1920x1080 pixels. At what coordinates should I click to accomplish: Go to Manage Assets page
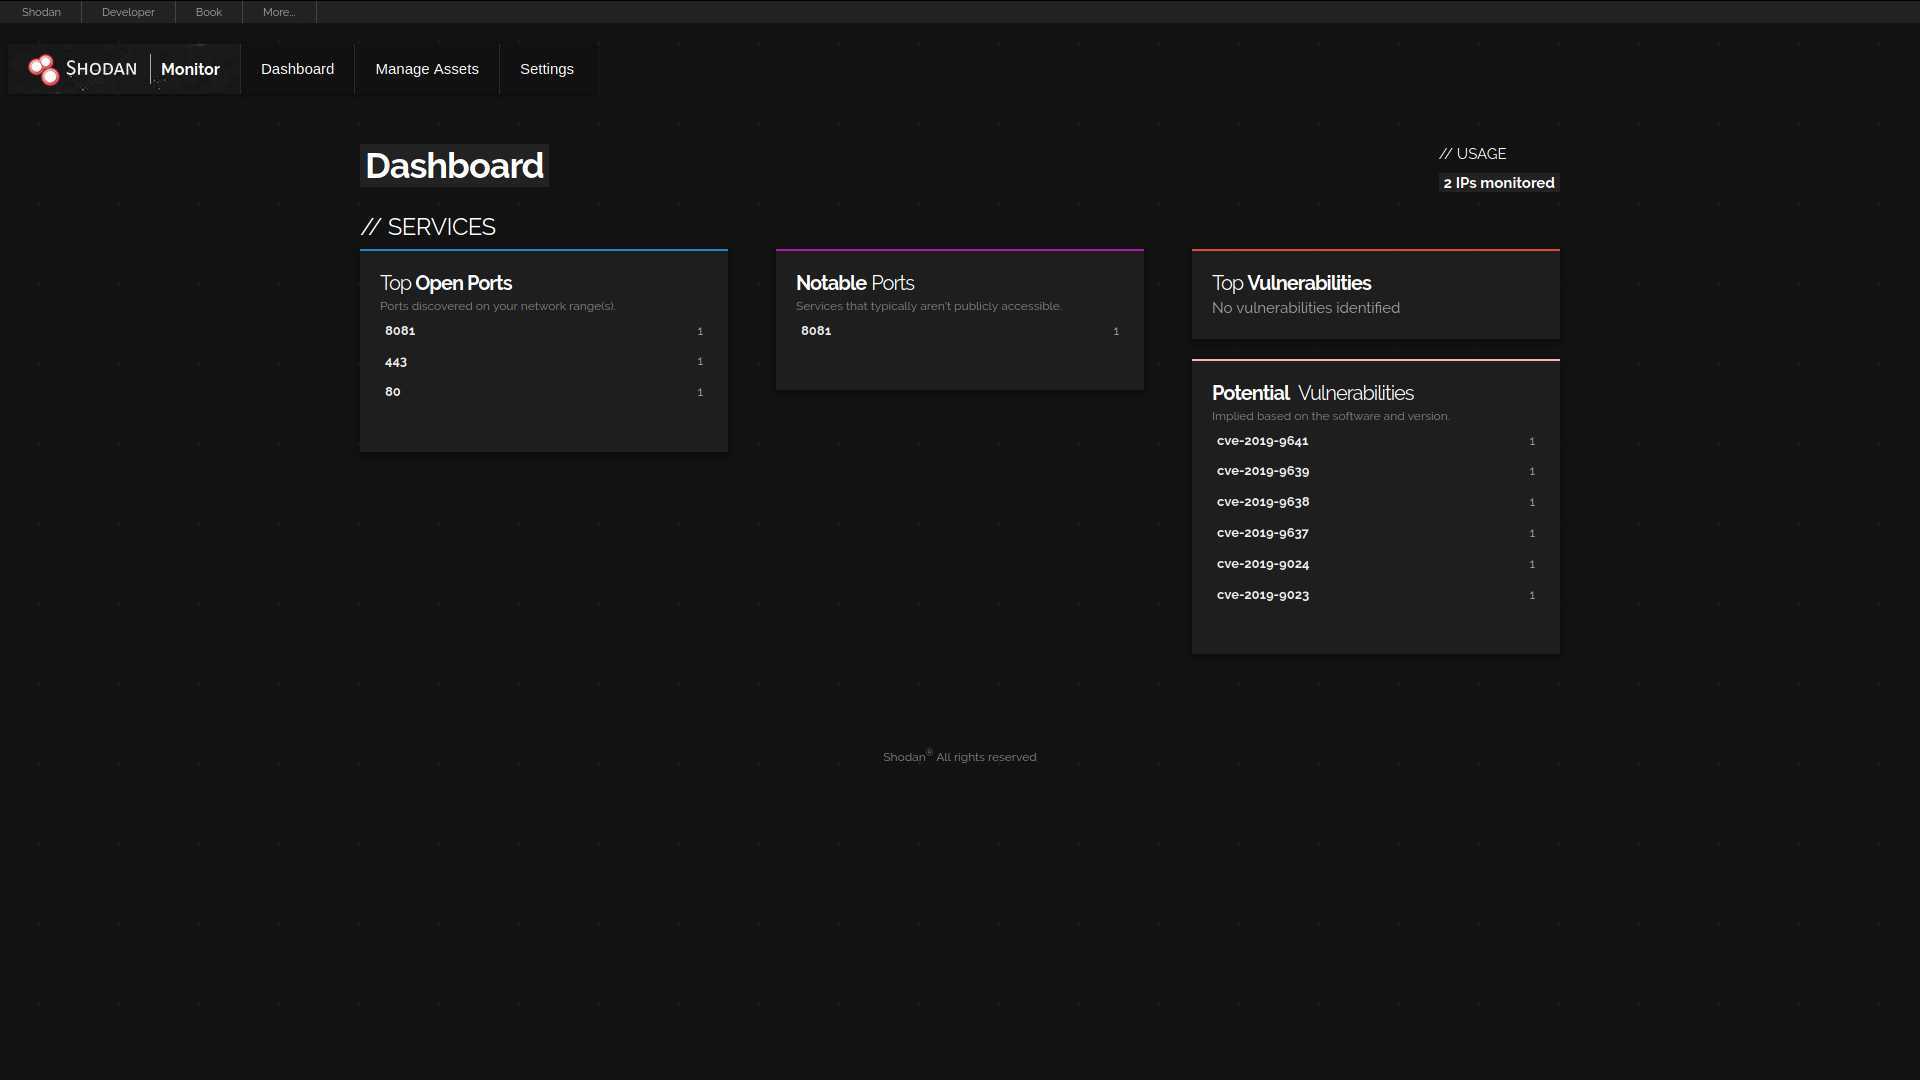pyautogui.click(x=427, y=69)
